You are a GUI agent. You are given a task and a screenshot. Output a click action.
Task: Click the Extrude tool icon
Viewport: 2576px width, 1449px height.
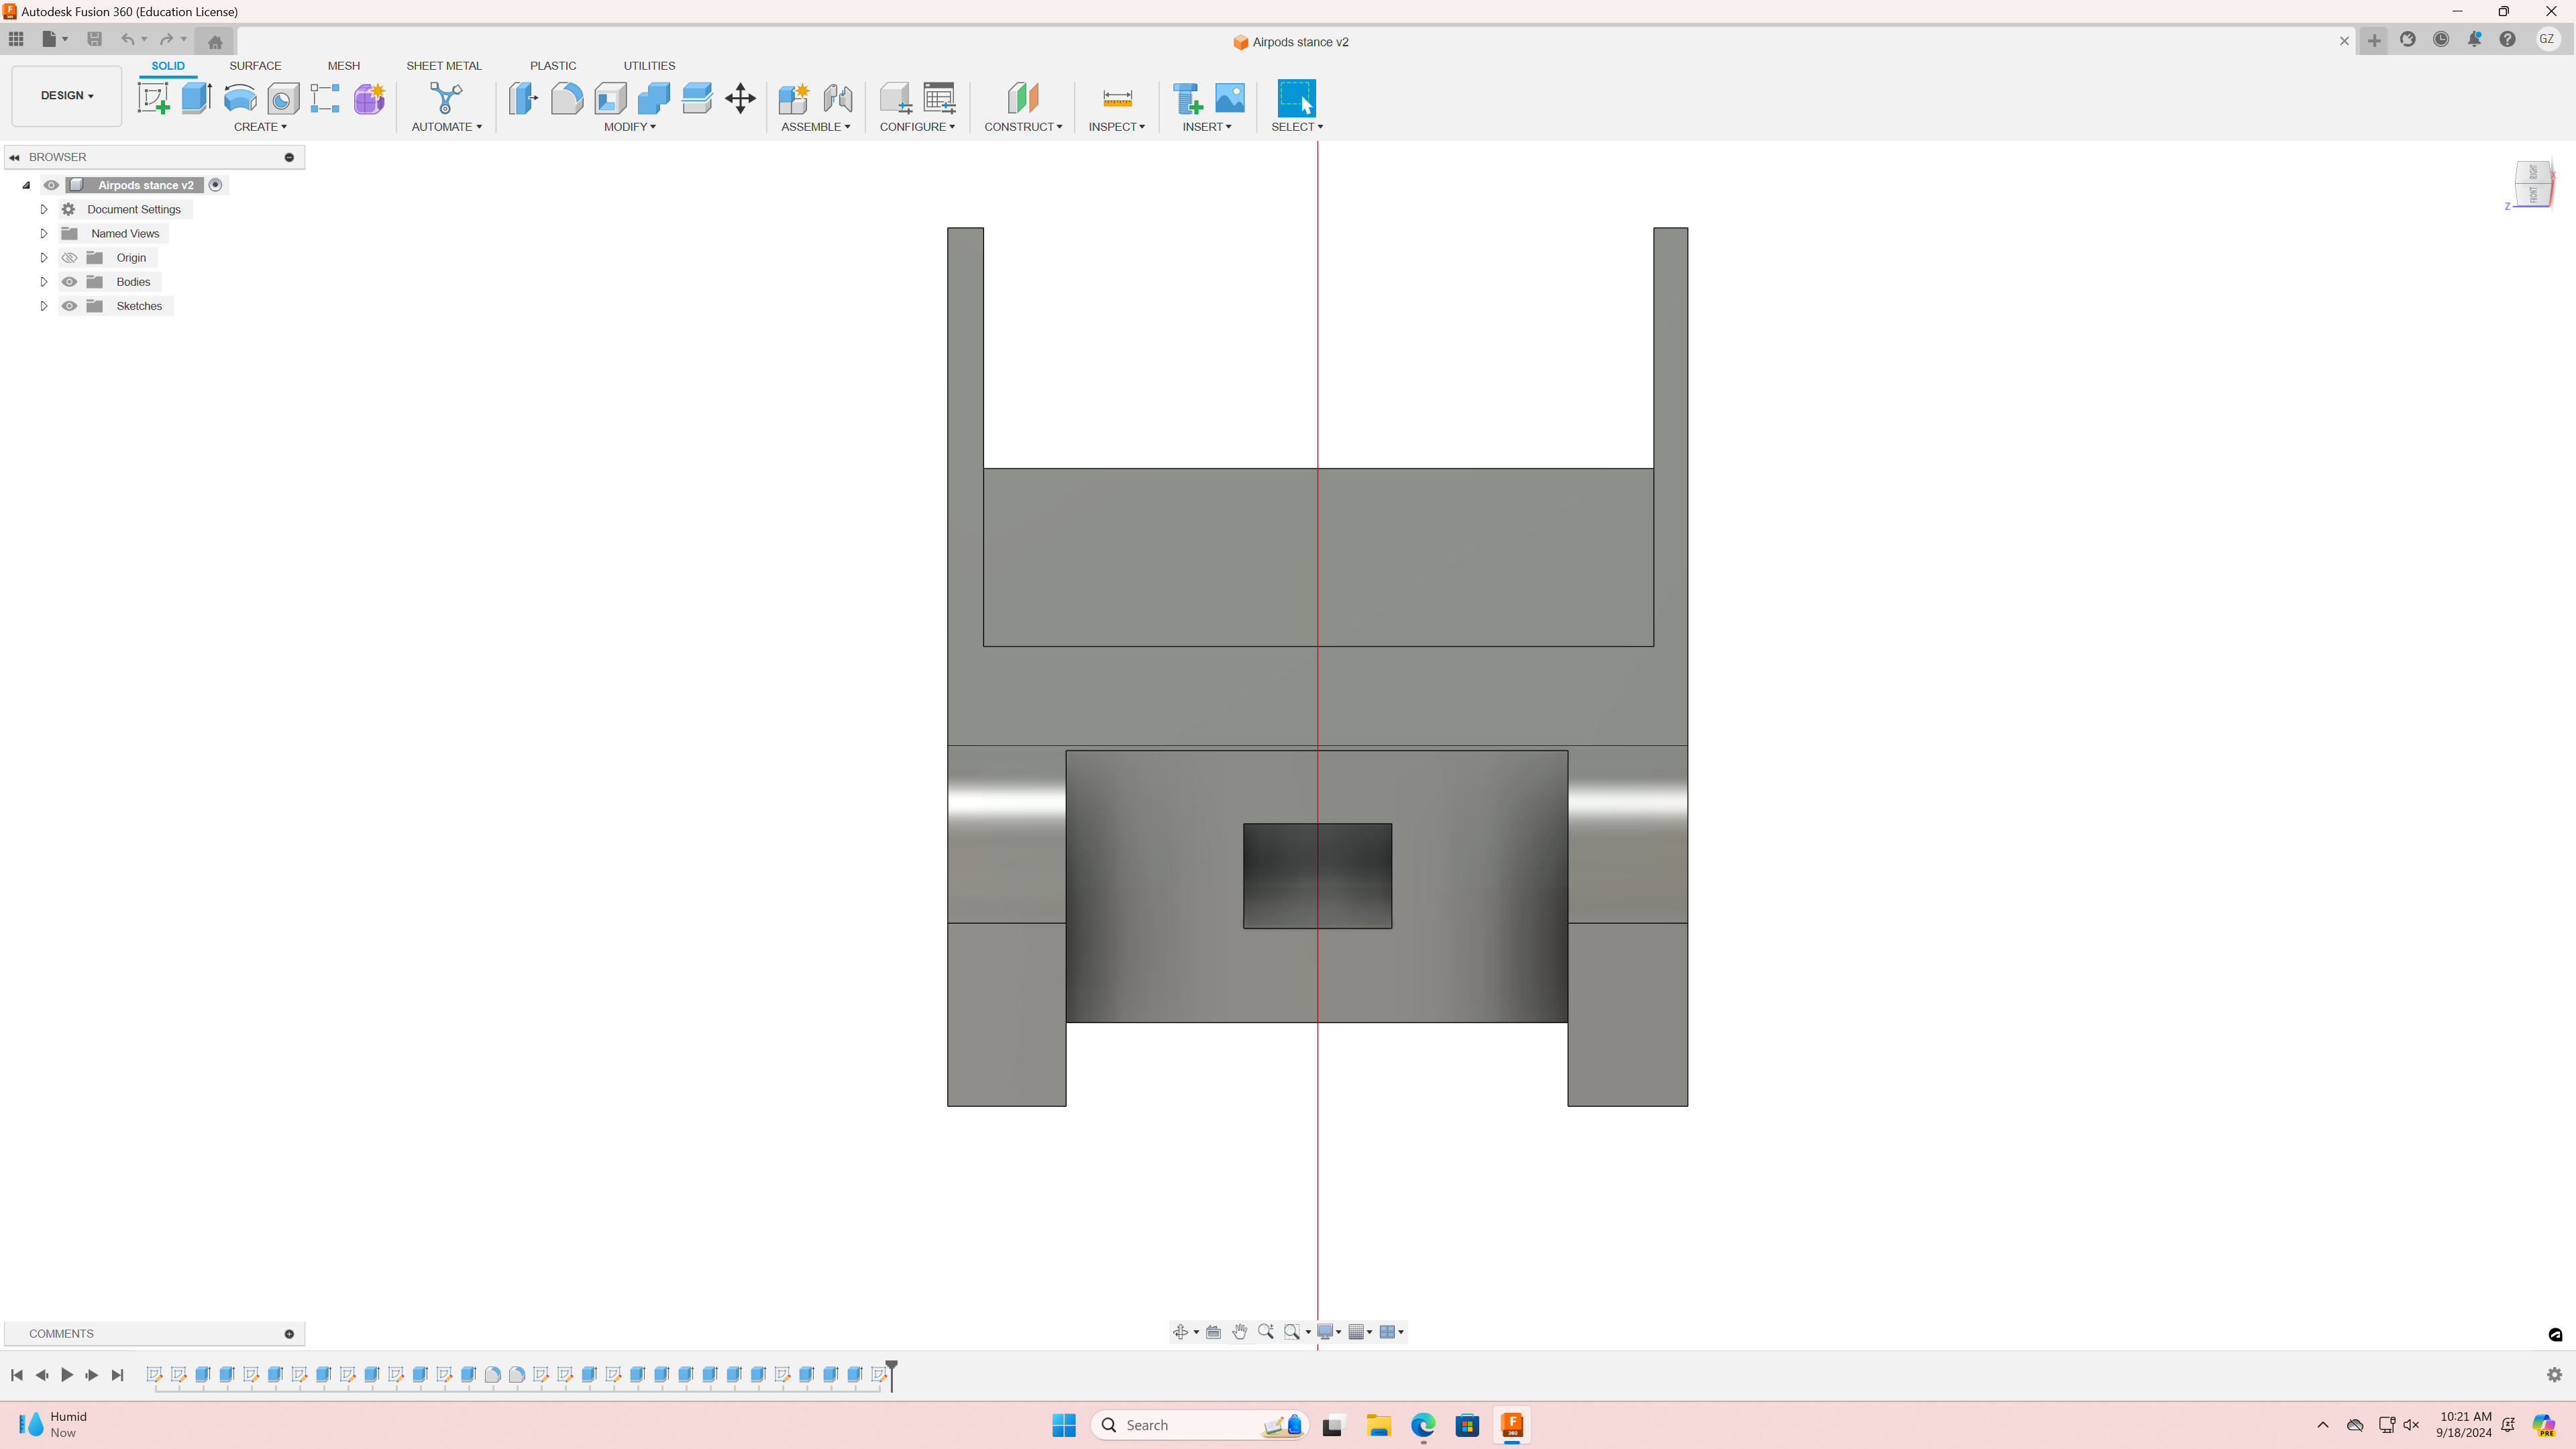click(x=196, y=98)
